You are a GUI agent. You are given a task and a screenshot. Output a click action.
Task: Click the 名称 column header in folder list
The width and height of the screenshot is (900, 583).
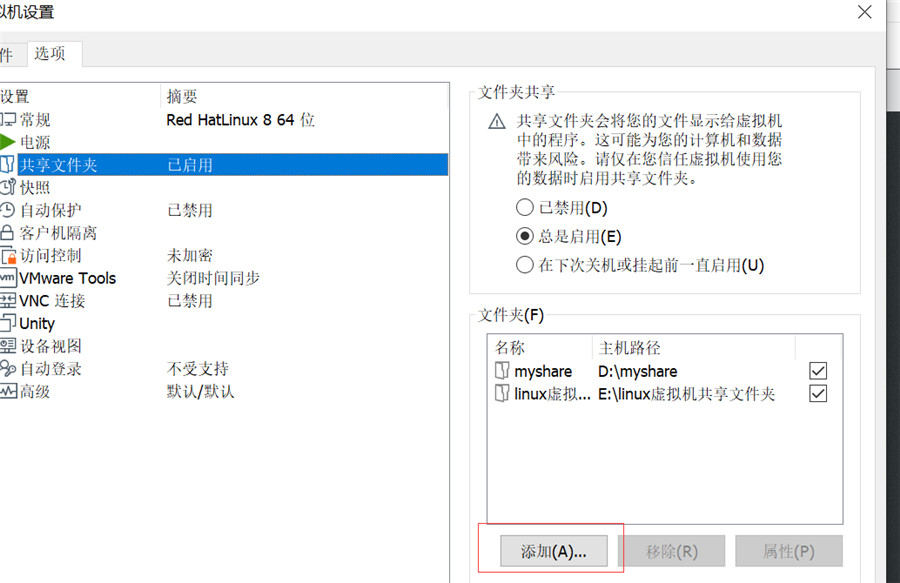[x=540, y=347]
